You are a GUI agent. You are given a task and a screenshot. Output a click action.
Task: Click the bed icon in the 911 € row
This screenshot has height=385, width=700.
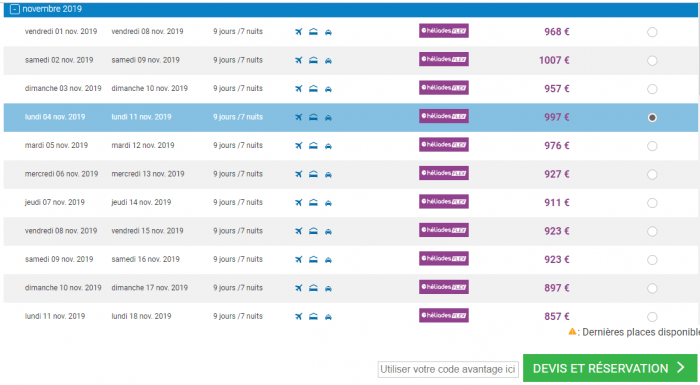click(313, 202)
